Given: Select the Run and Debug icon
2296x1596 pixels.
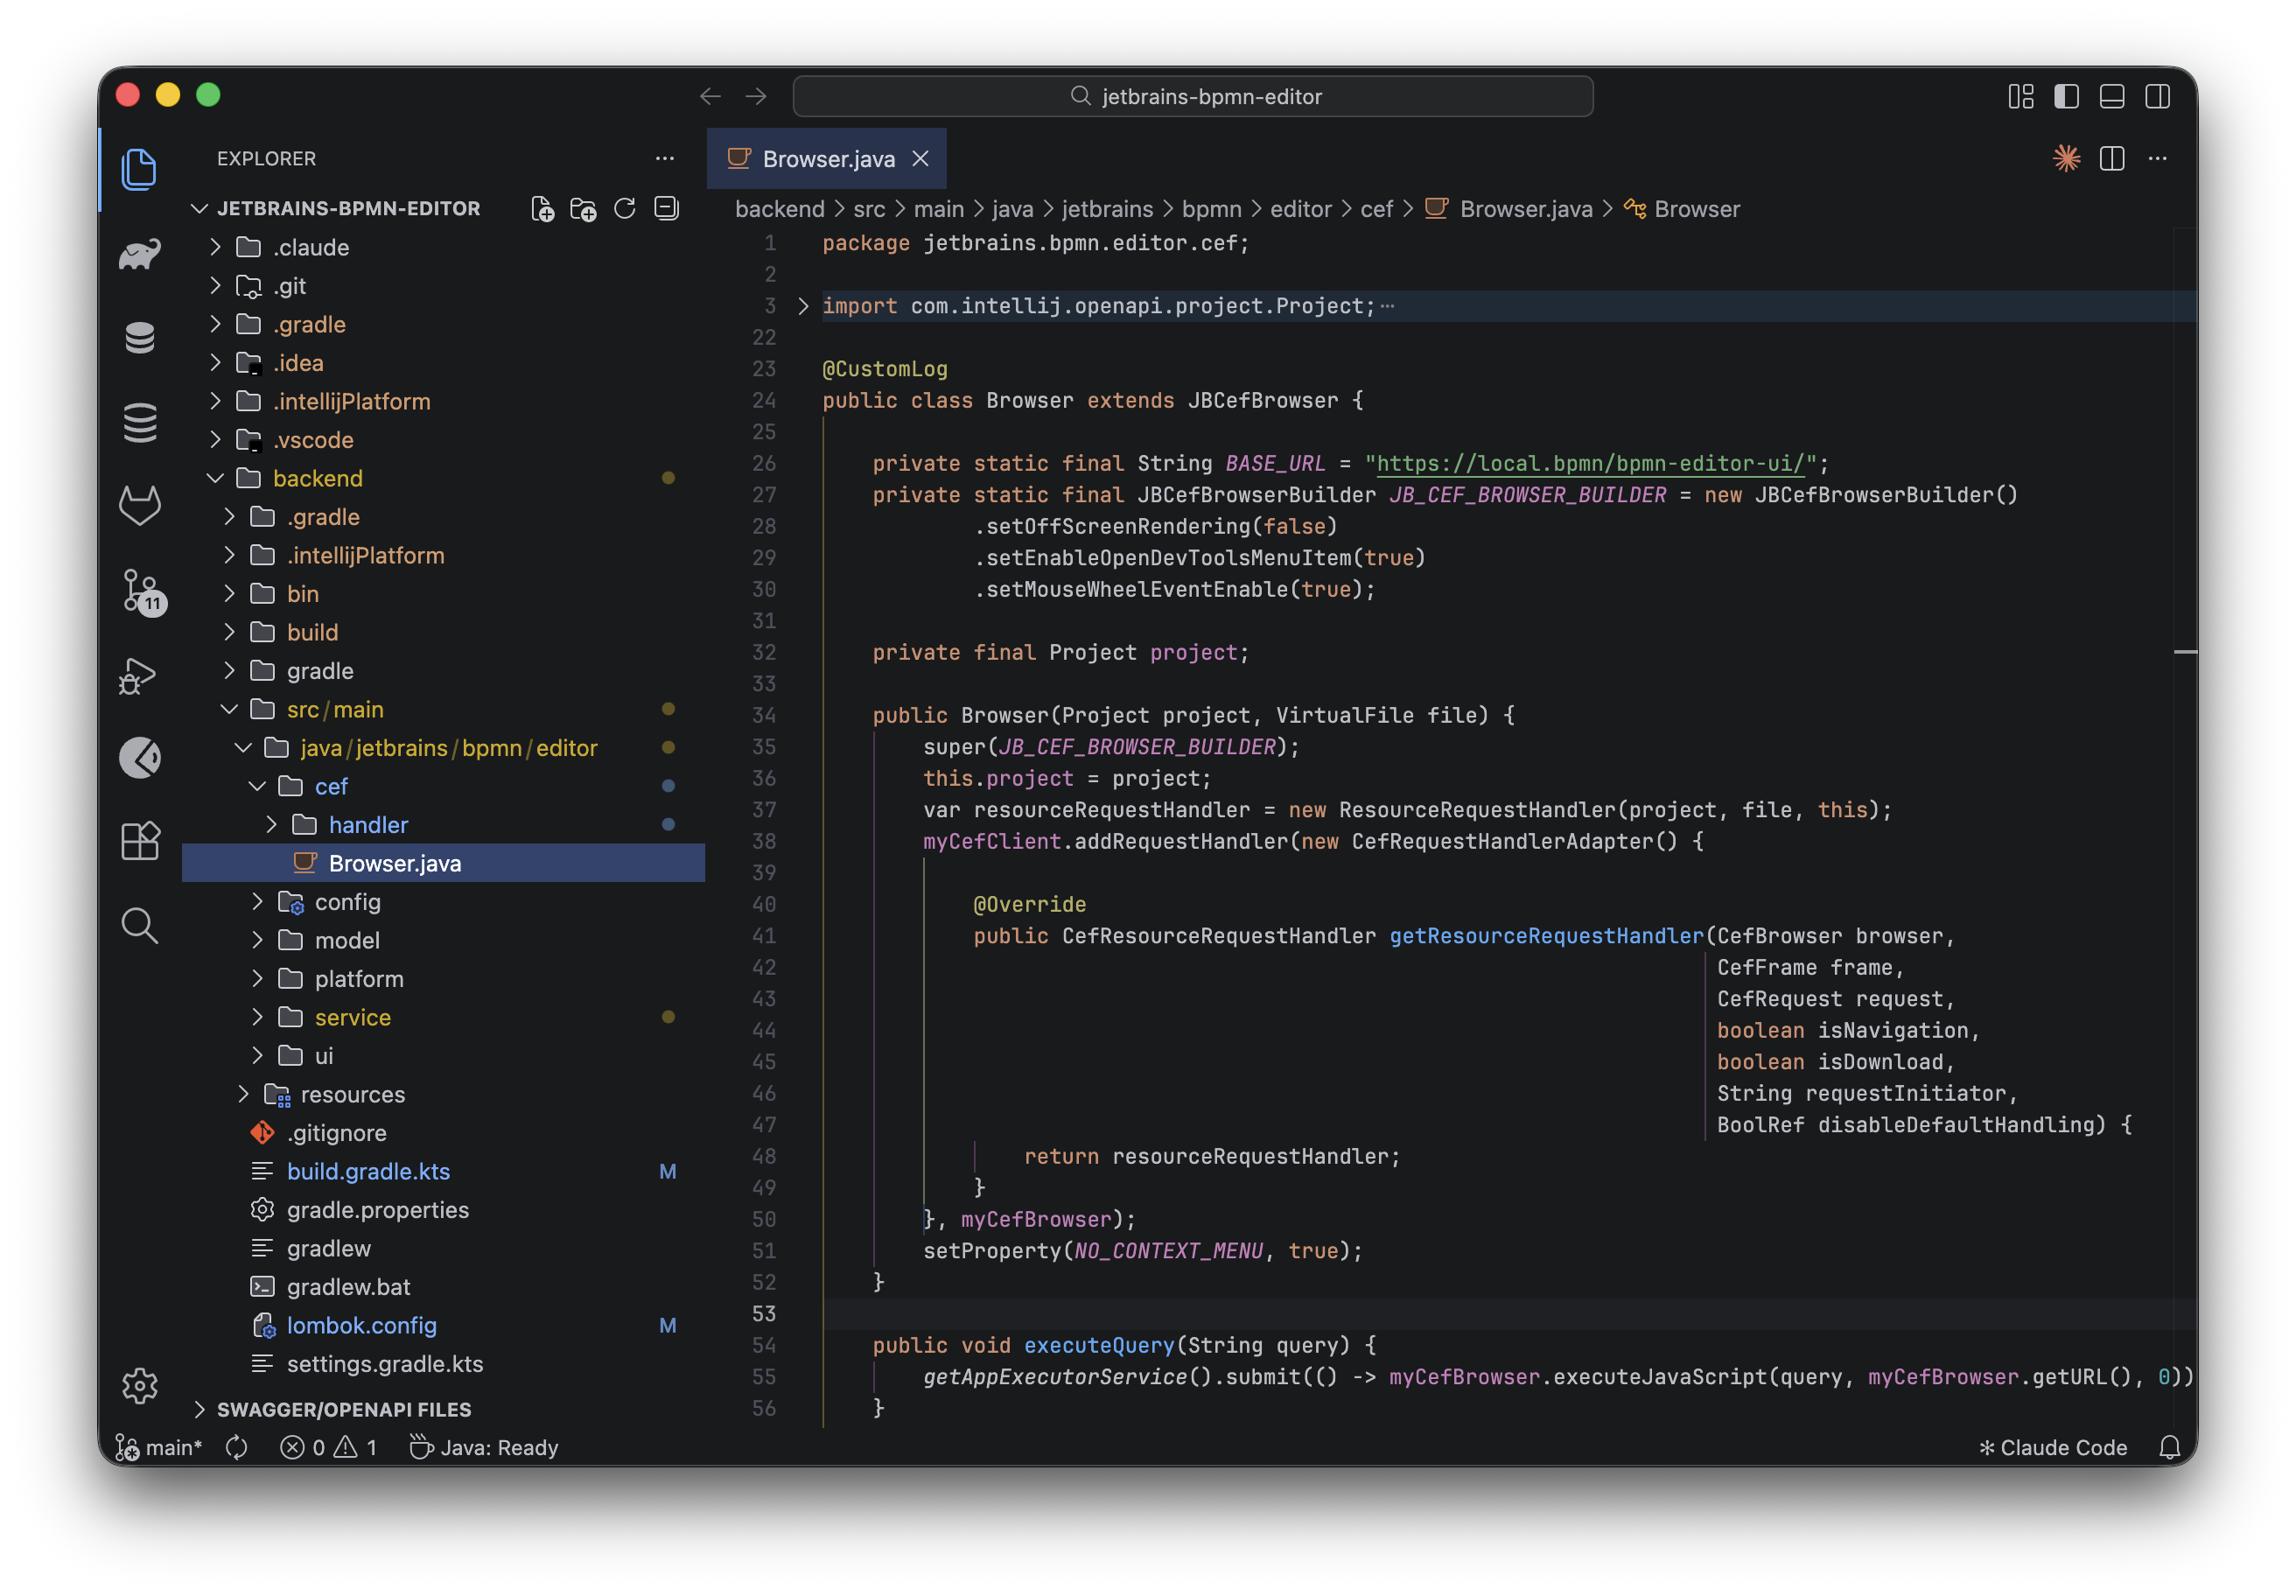Looking at the screenshot, I should (x=140, y=675).
